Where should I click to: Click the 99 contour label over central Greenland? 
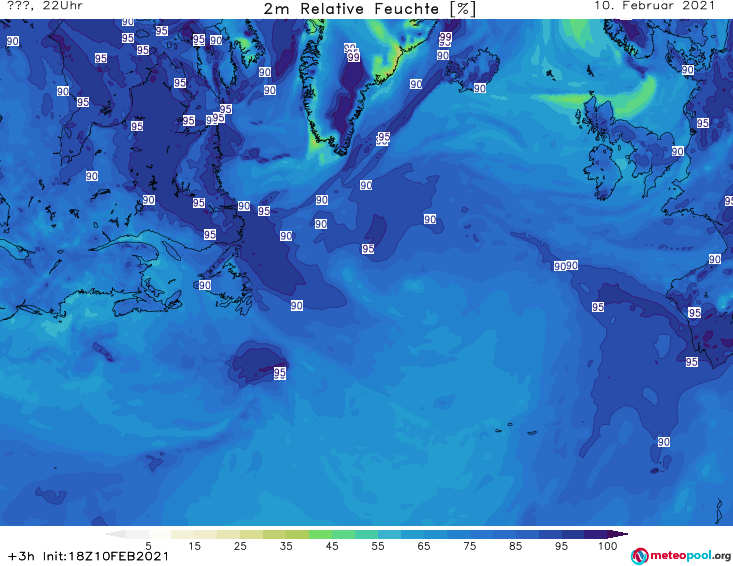point(353,57)
